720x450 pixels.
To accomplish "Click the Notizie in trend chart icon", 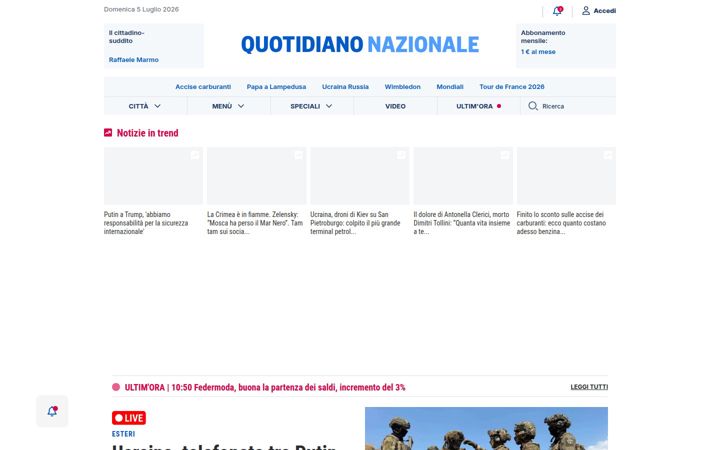I will tap(108, 133).
